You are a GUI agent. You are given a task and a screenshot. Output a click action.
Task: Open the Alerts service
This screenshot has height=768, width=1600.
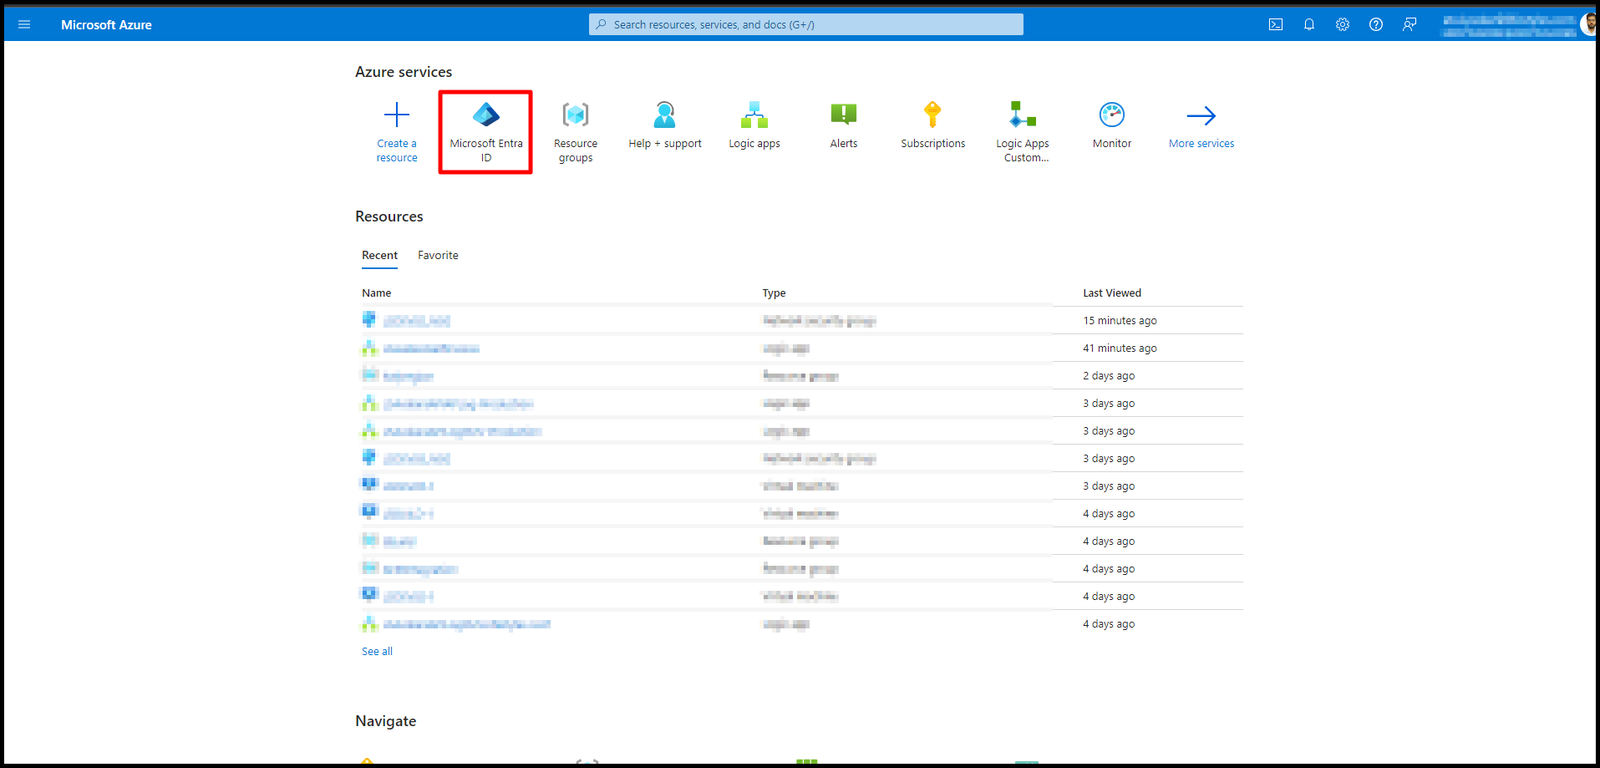844,126
